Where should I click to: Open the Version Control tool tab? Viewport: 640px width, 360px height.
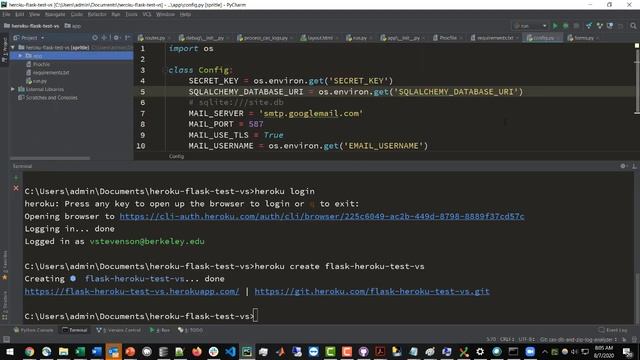[x=118, y=330]
